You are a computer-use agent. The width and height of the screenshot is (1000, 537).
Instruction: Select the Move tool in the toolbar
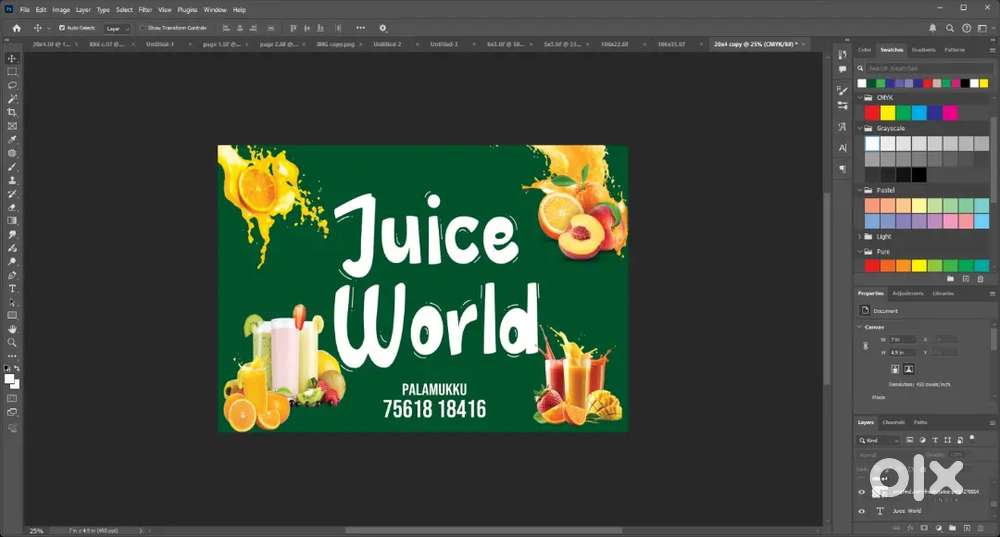click(12, 59)
